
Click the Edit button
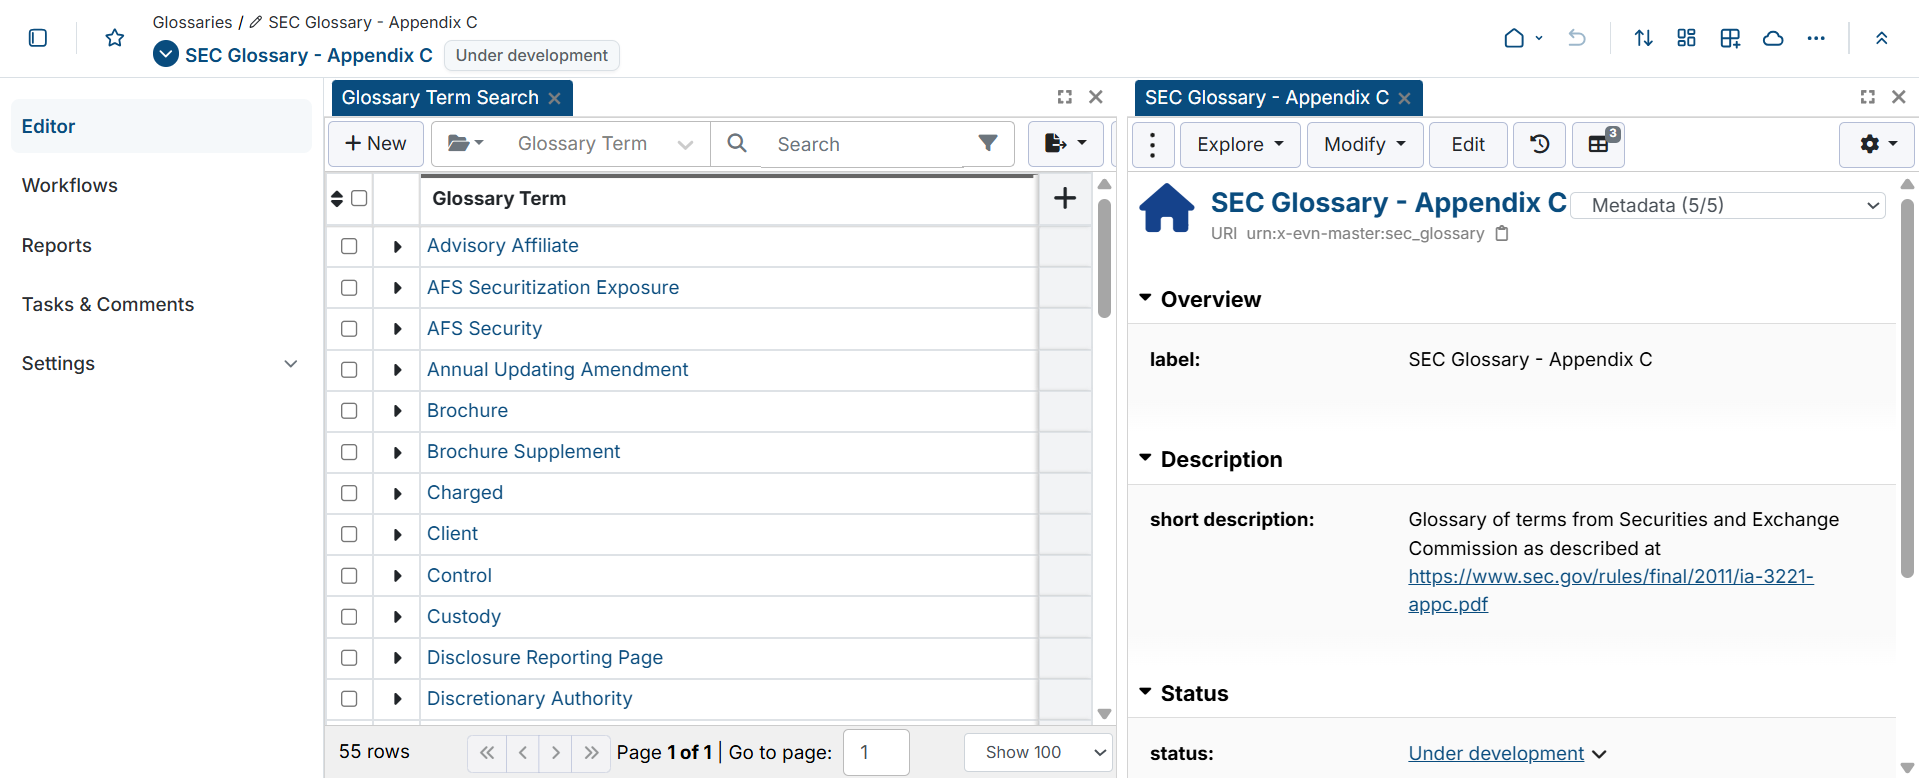click(1468, 144)
